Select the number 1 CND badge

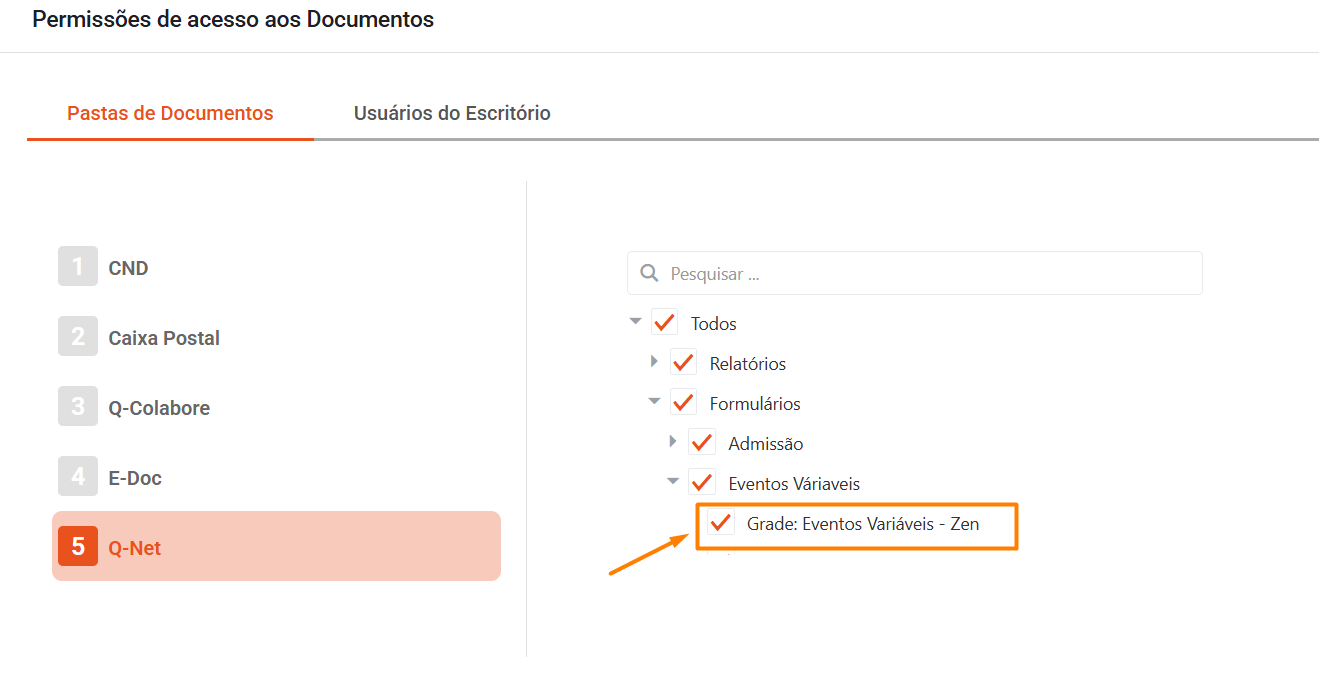point(78,267)
